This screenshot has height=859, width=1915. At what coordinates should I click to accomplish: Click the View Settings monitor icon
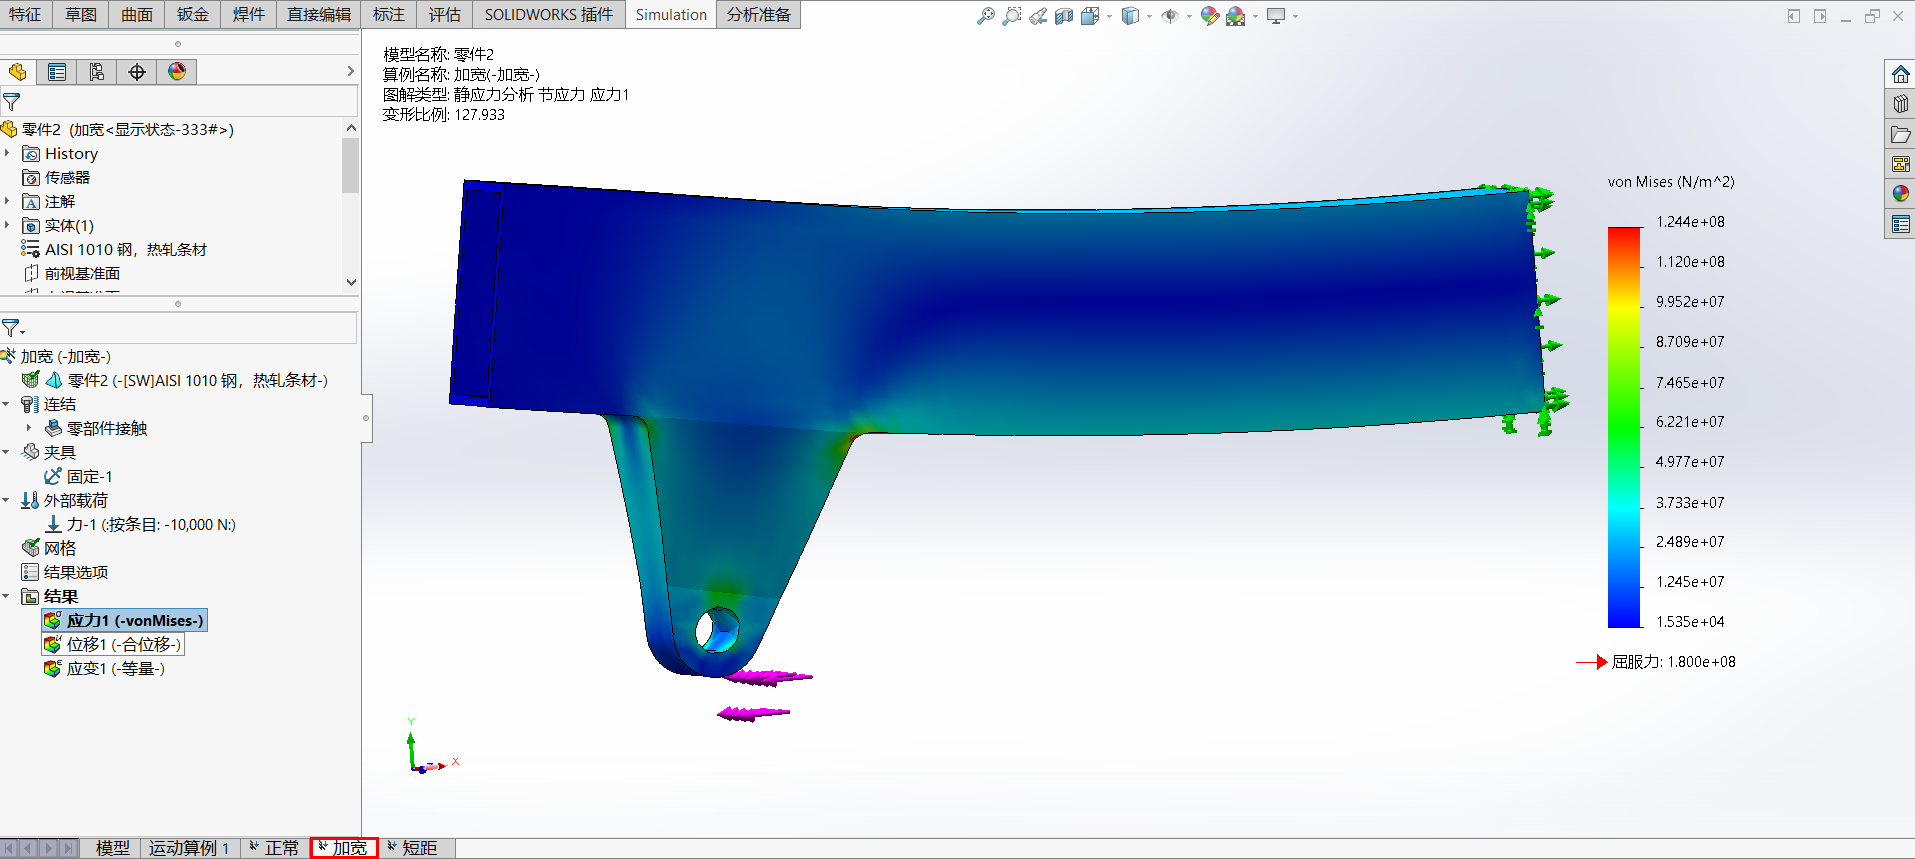click(x=1276, y=16)
